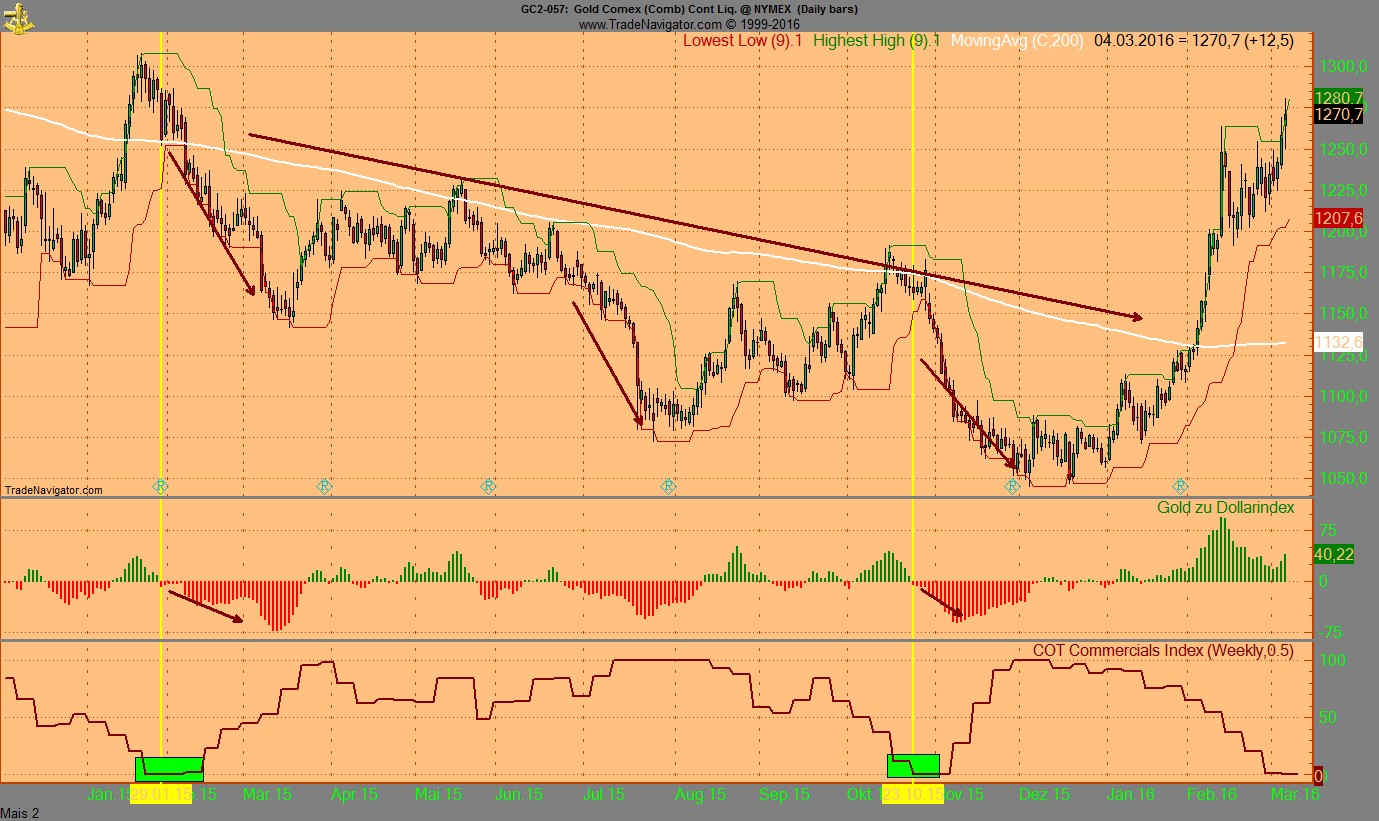Click the red 1207,6 Lowest Low price tag

(1339, 218)
